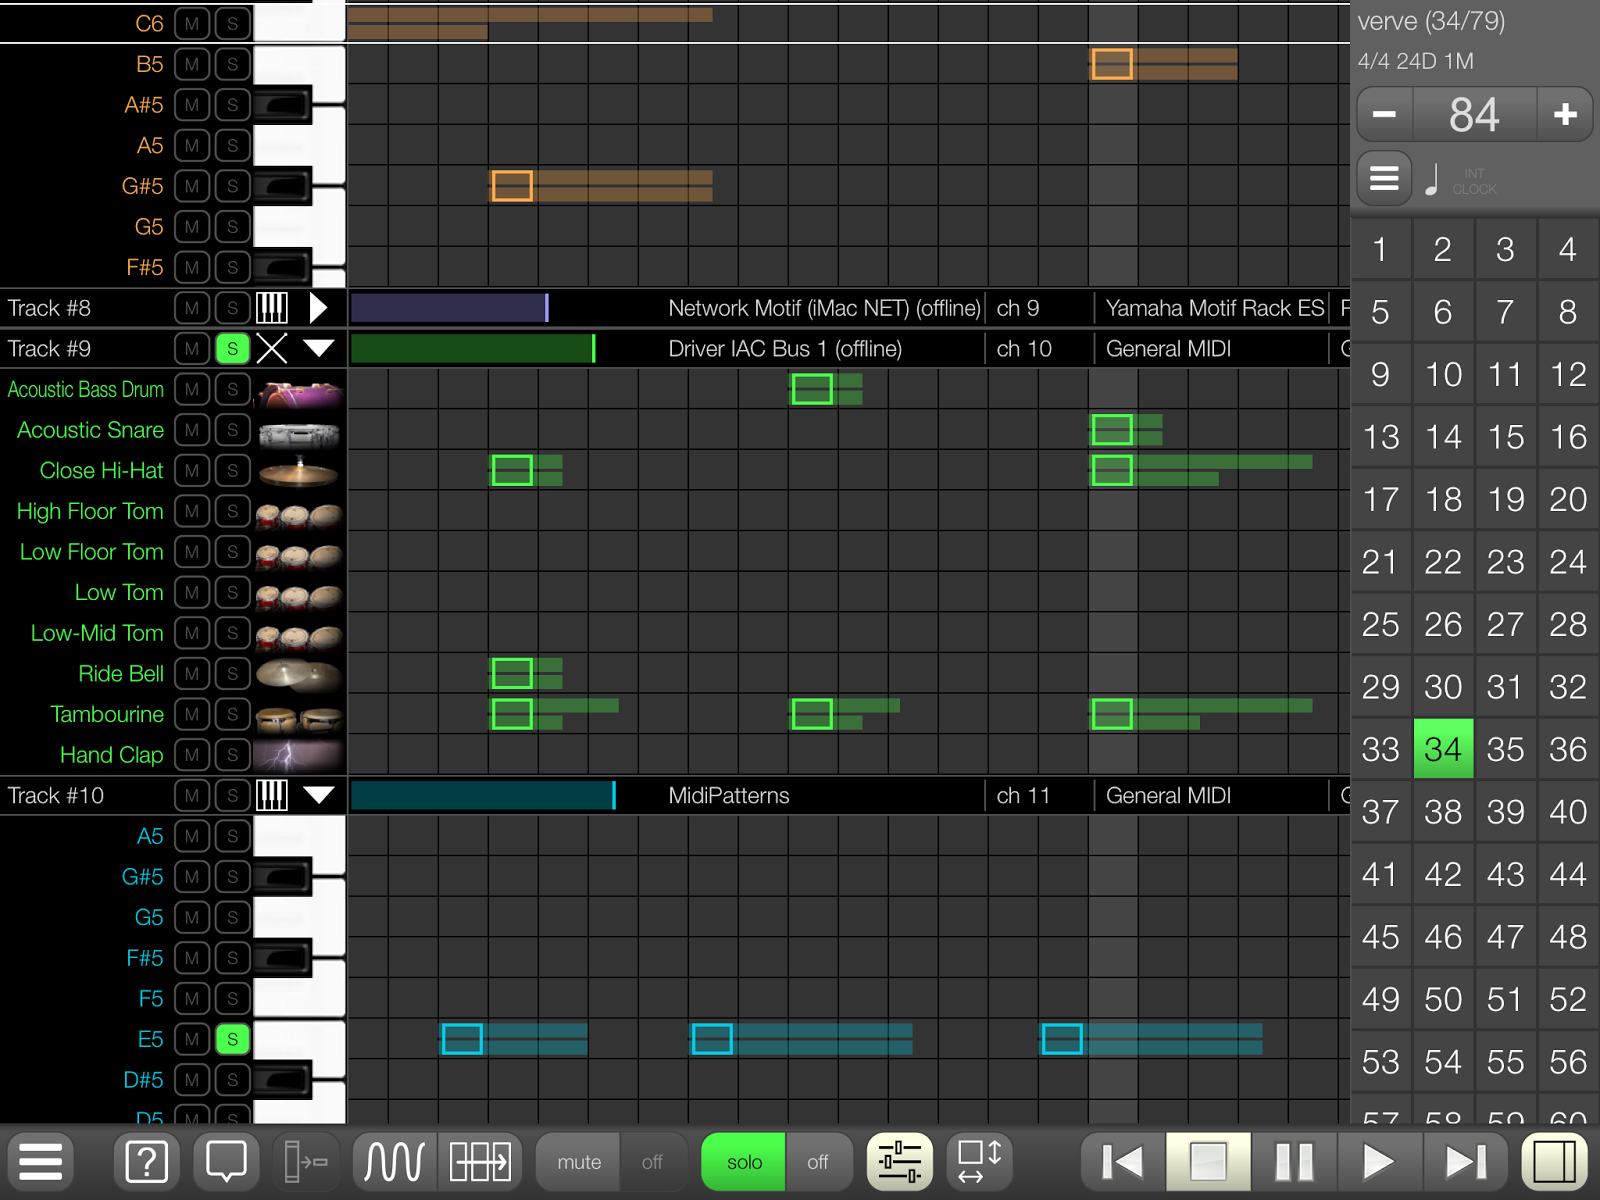
Task: Open the help panel
Action: 146,1161
